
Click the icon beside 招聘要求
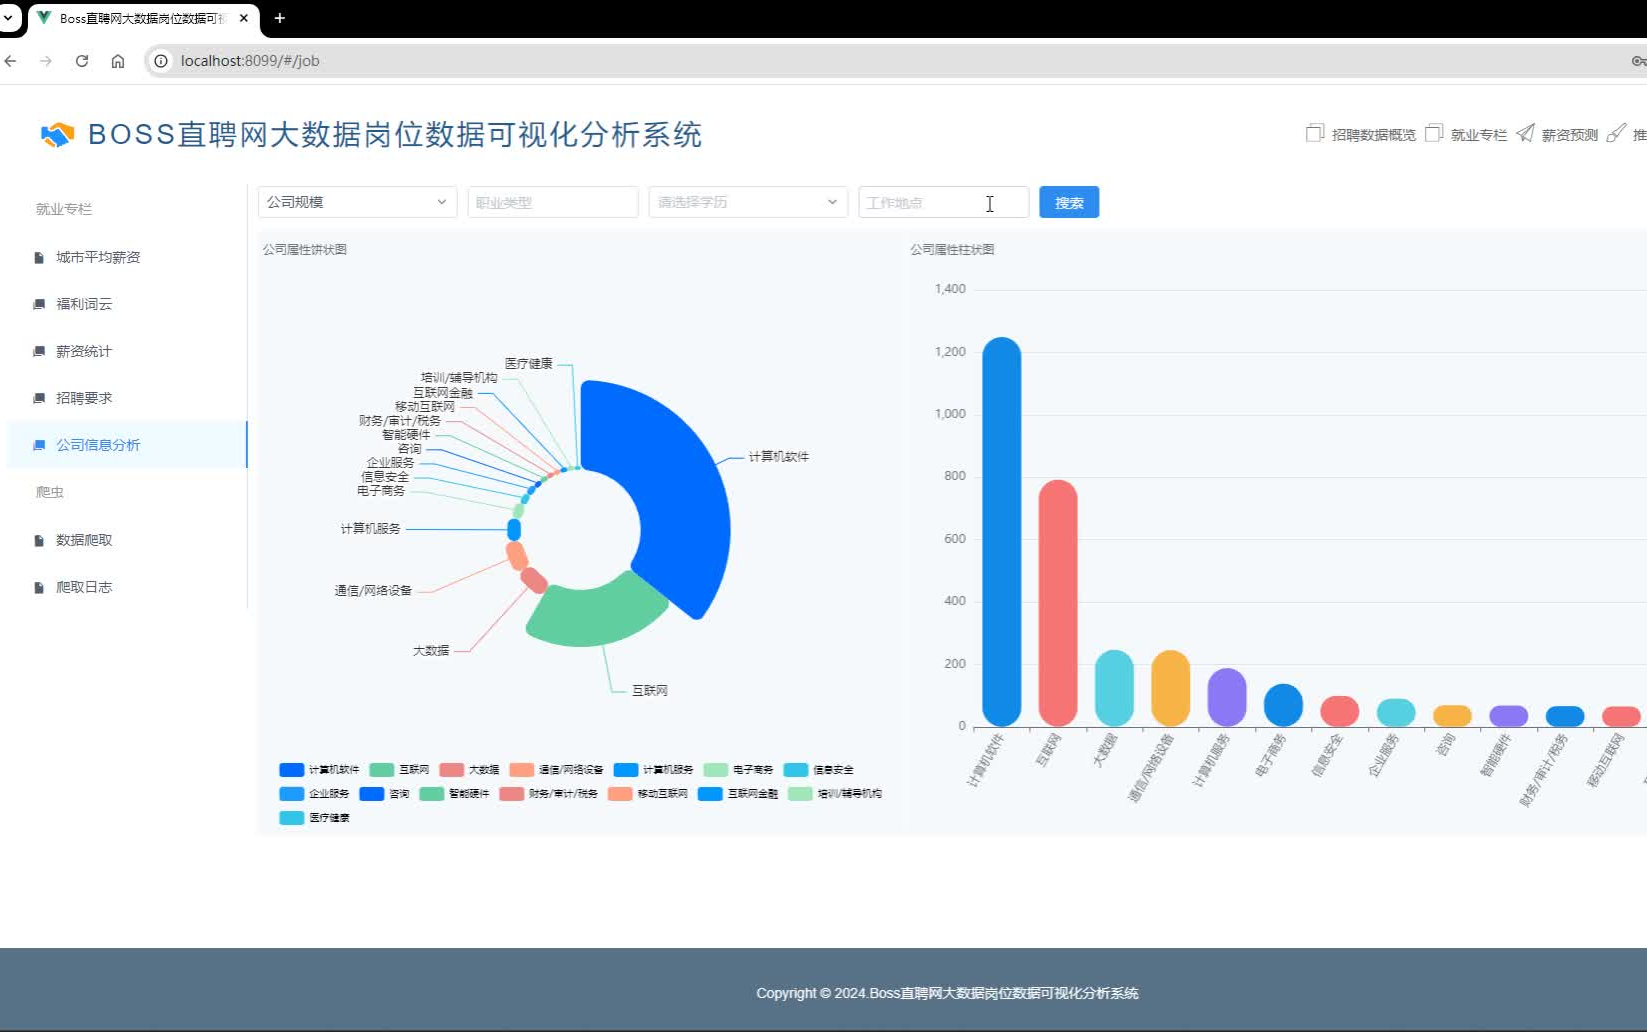(x=39, y=398)
